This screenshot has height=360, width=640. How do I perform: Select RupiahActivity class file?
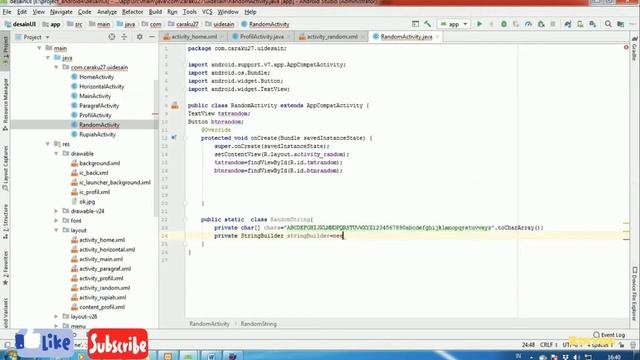97,135
